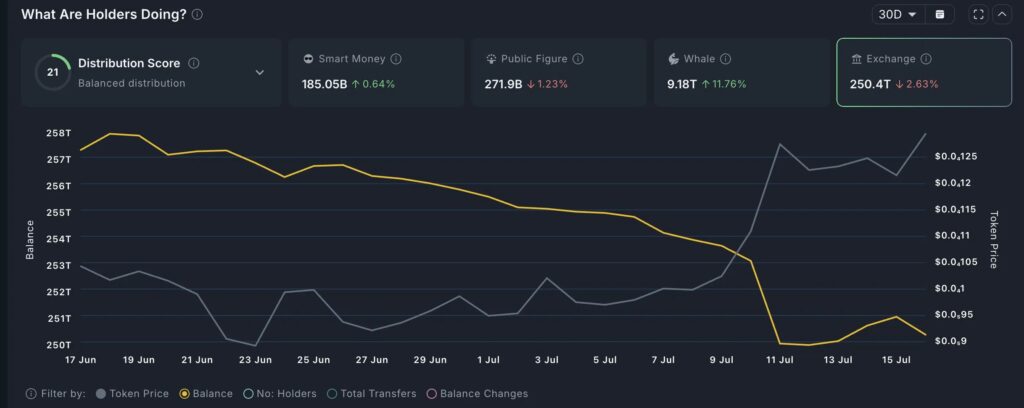The image size is (1024, 408).
Task: Click the distribution score 21 progress ring
Action: click(x=52, y=72)
